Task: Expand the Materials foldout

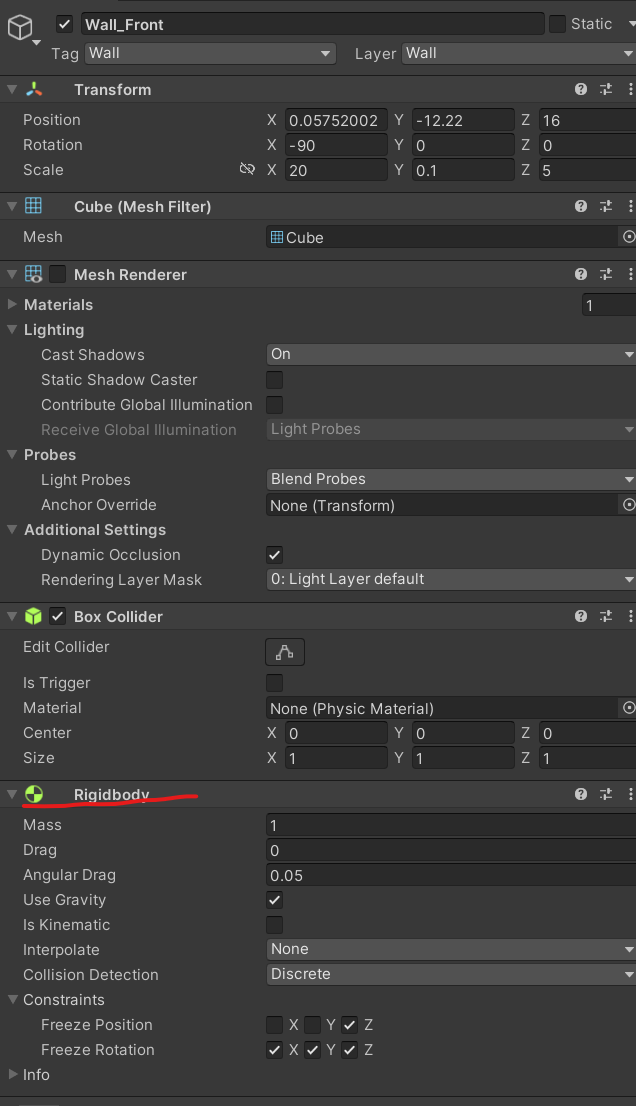Action: [x=13, y=305]
